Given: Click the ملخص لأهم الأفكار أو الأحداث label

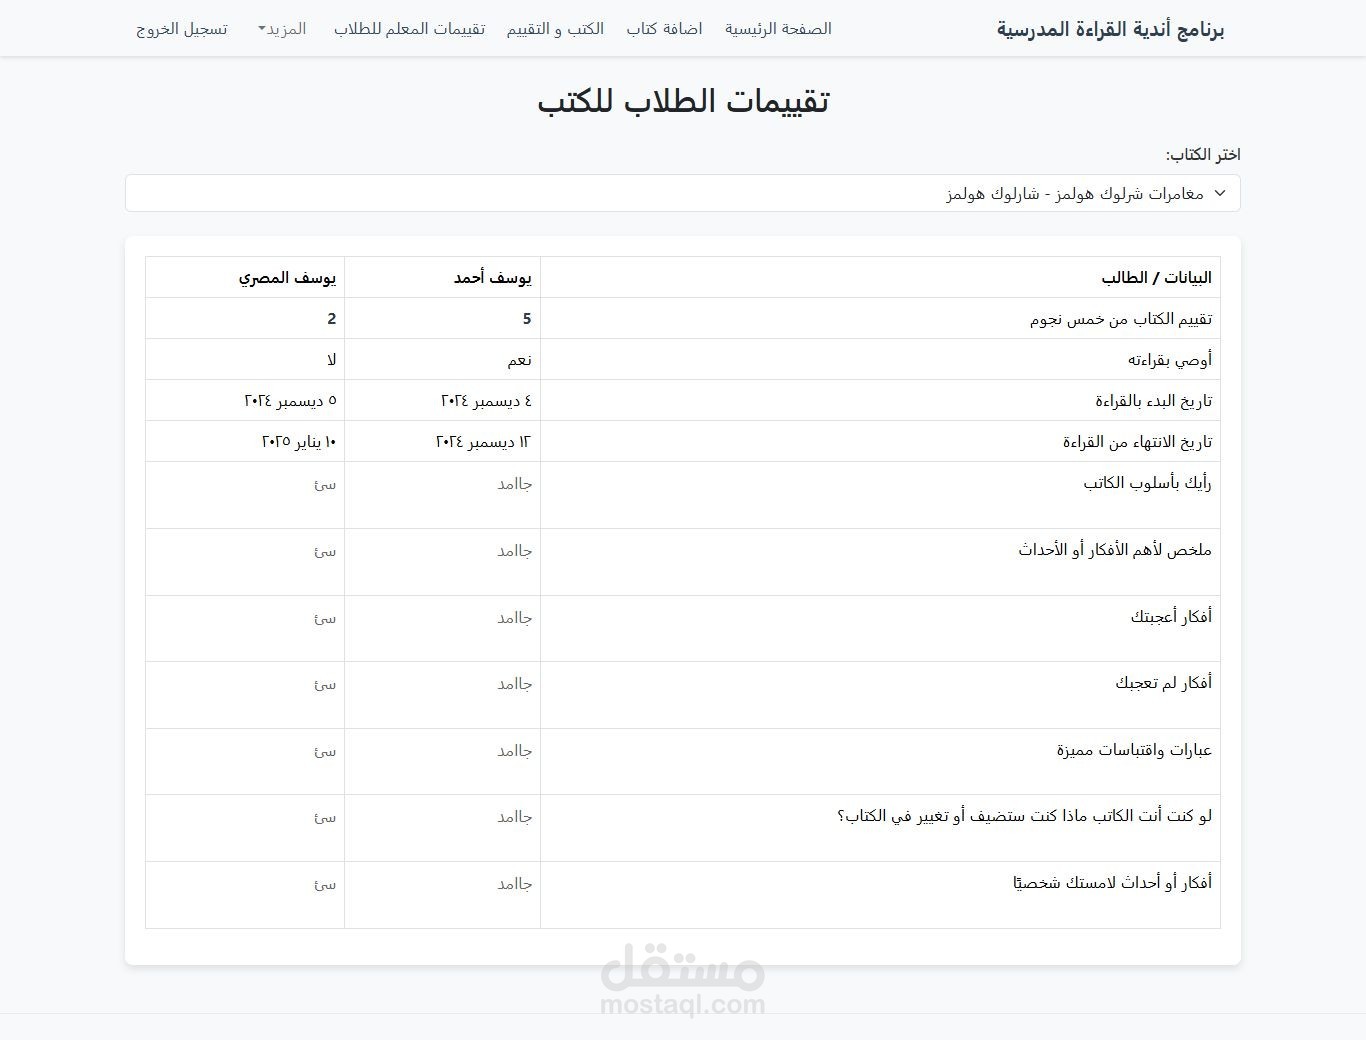Looking at the screenshot, I should [1115, 550].
